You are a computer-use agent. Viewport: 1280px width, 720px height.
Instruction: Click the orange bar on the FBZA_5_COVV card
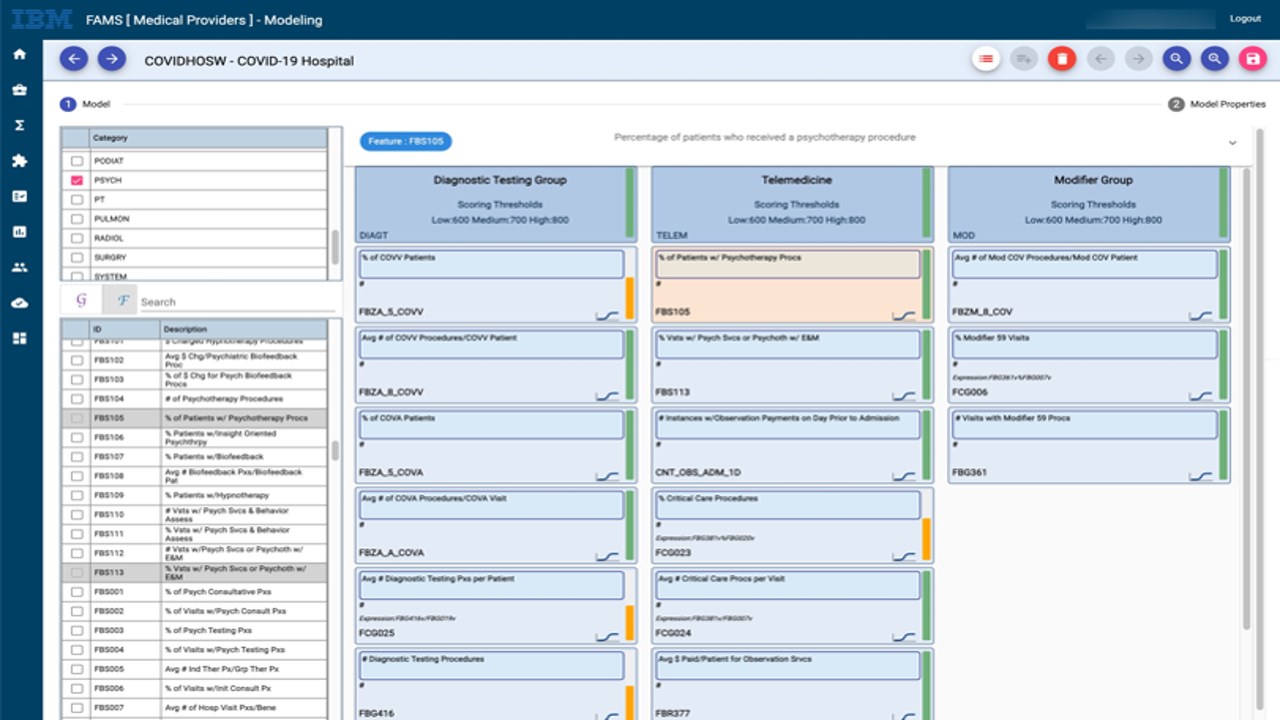tap(630, 298)
